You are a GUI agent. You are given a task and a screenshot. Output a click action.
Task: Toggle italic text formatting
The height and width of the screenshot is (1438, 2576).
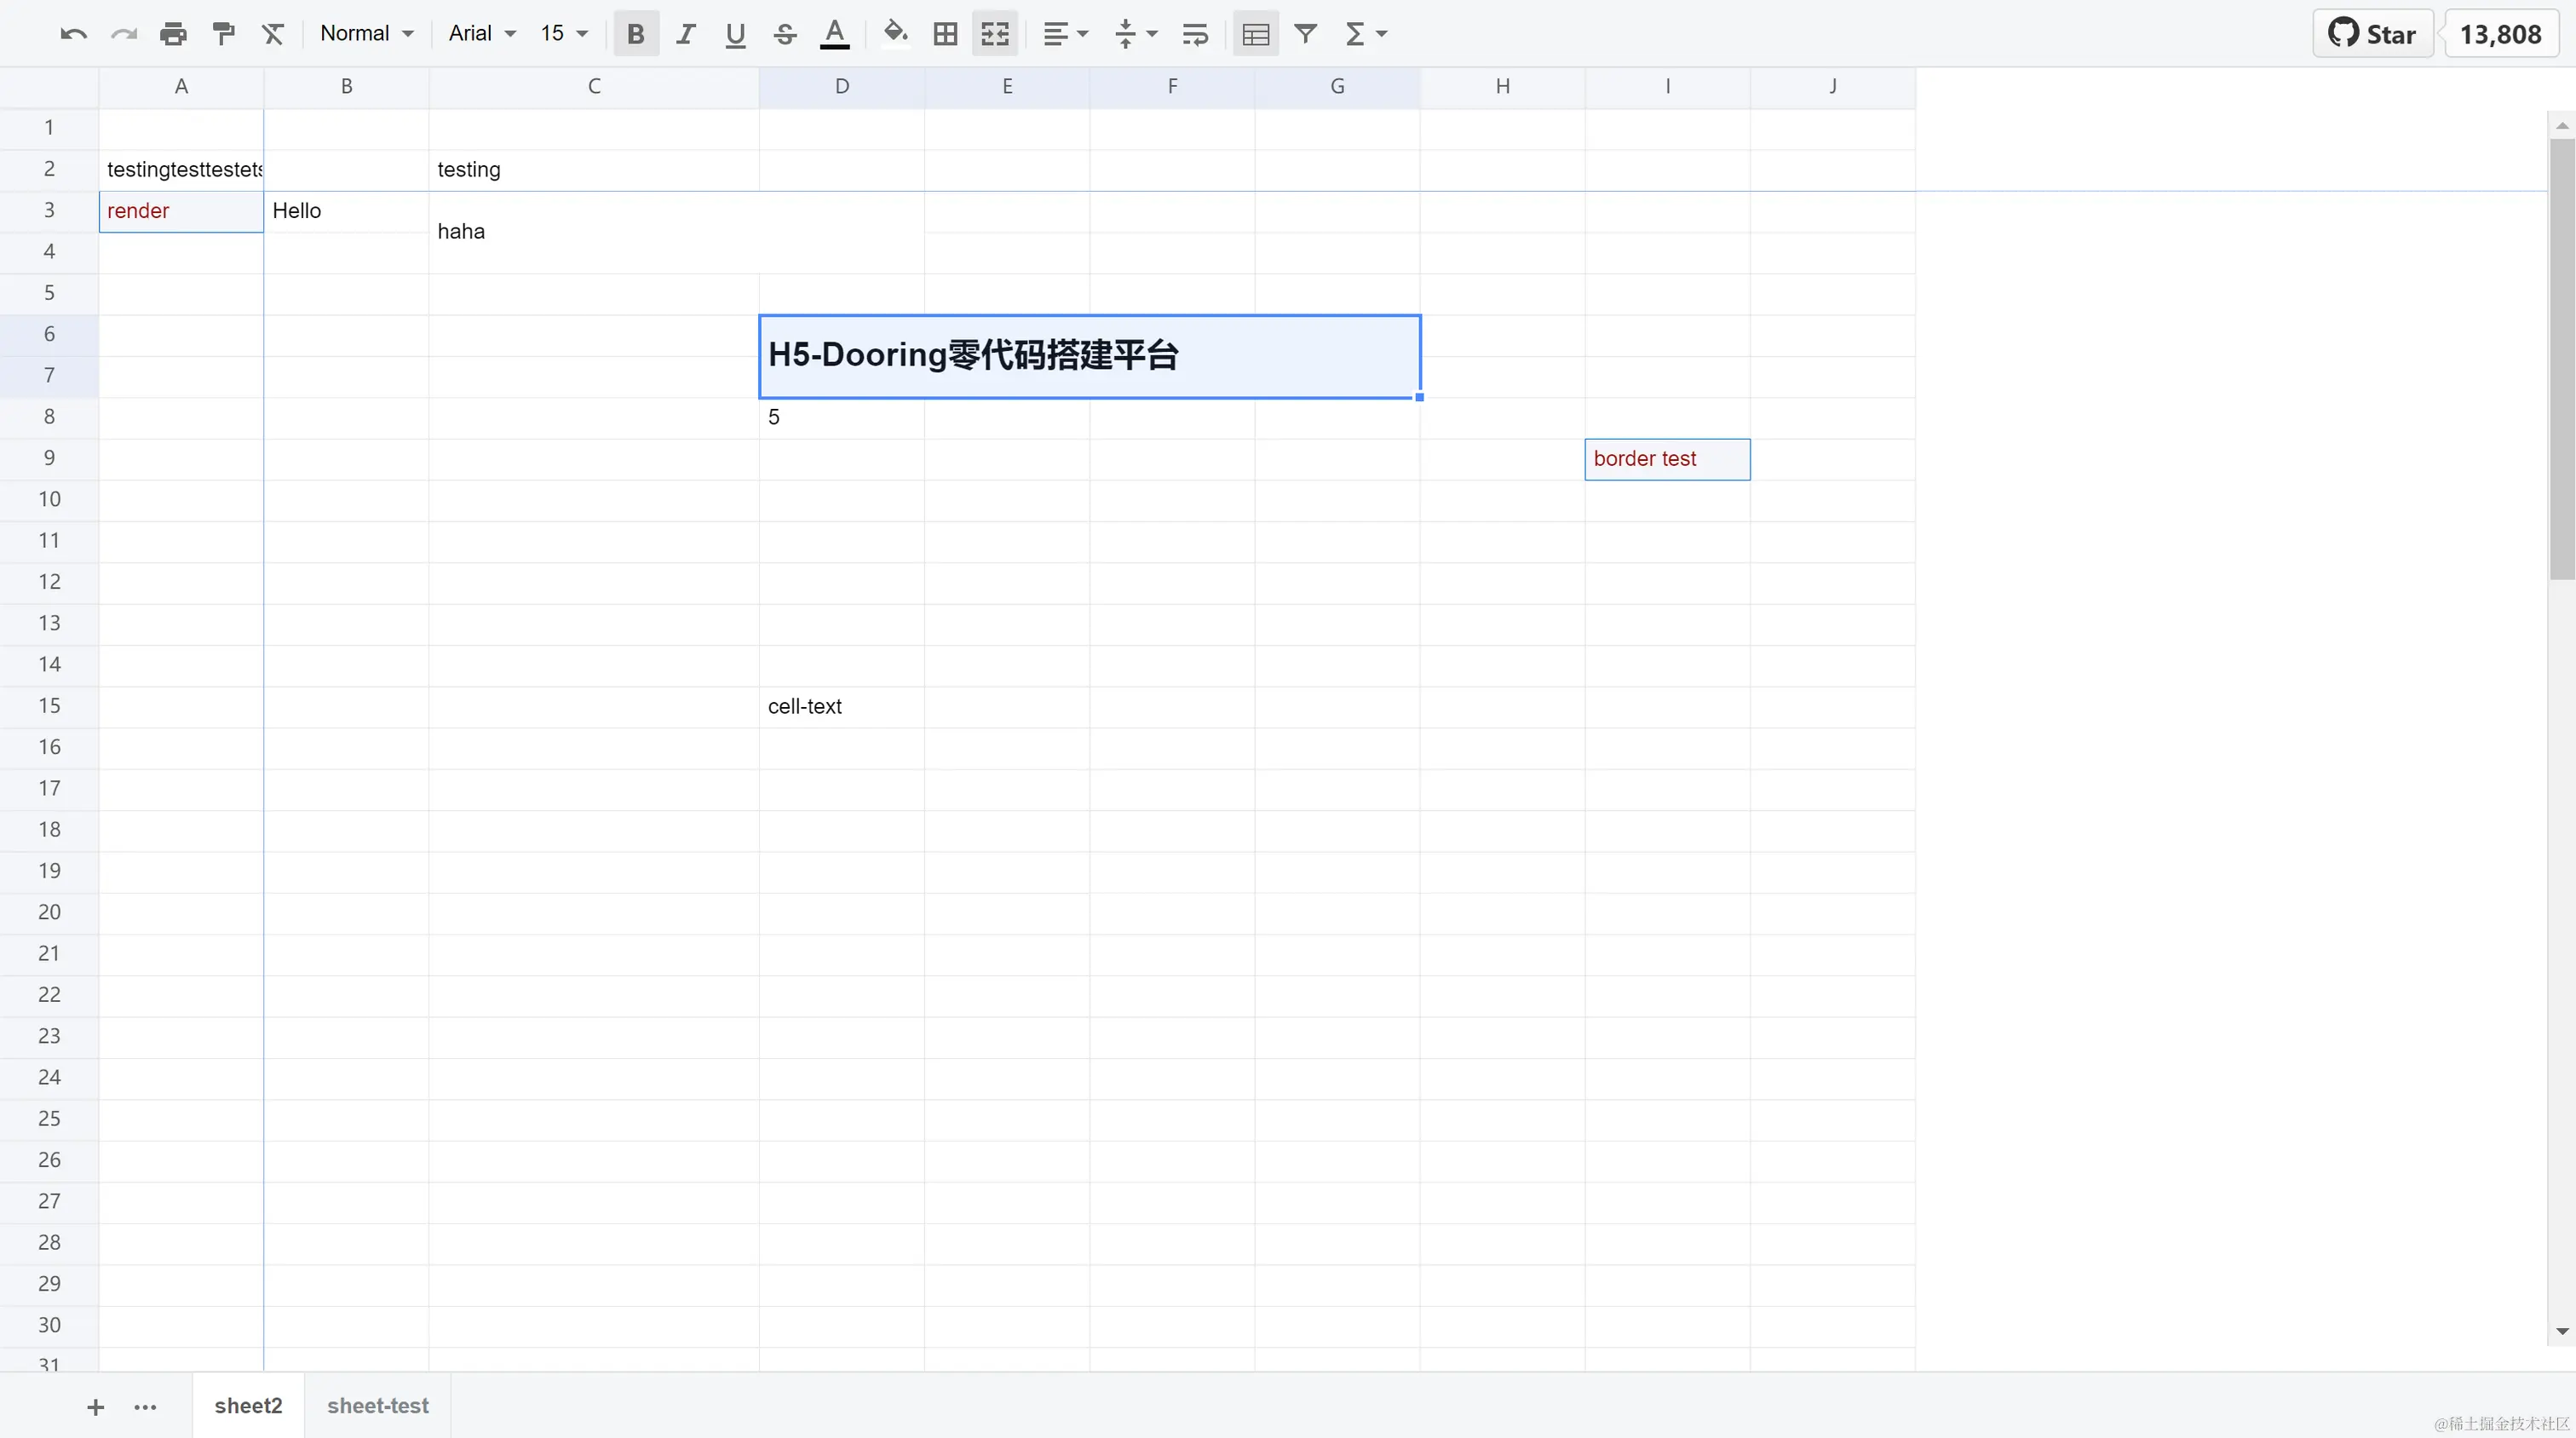click(685, 34)
